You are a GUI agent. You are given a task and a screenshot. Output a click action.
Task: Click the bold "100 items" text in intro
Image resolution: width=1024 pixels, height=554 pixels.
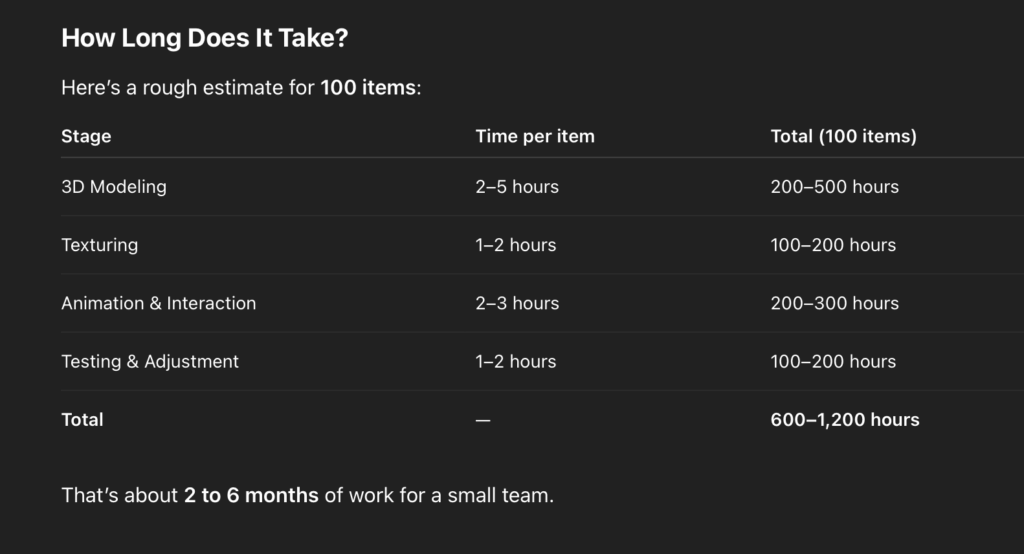click(368, 88)
